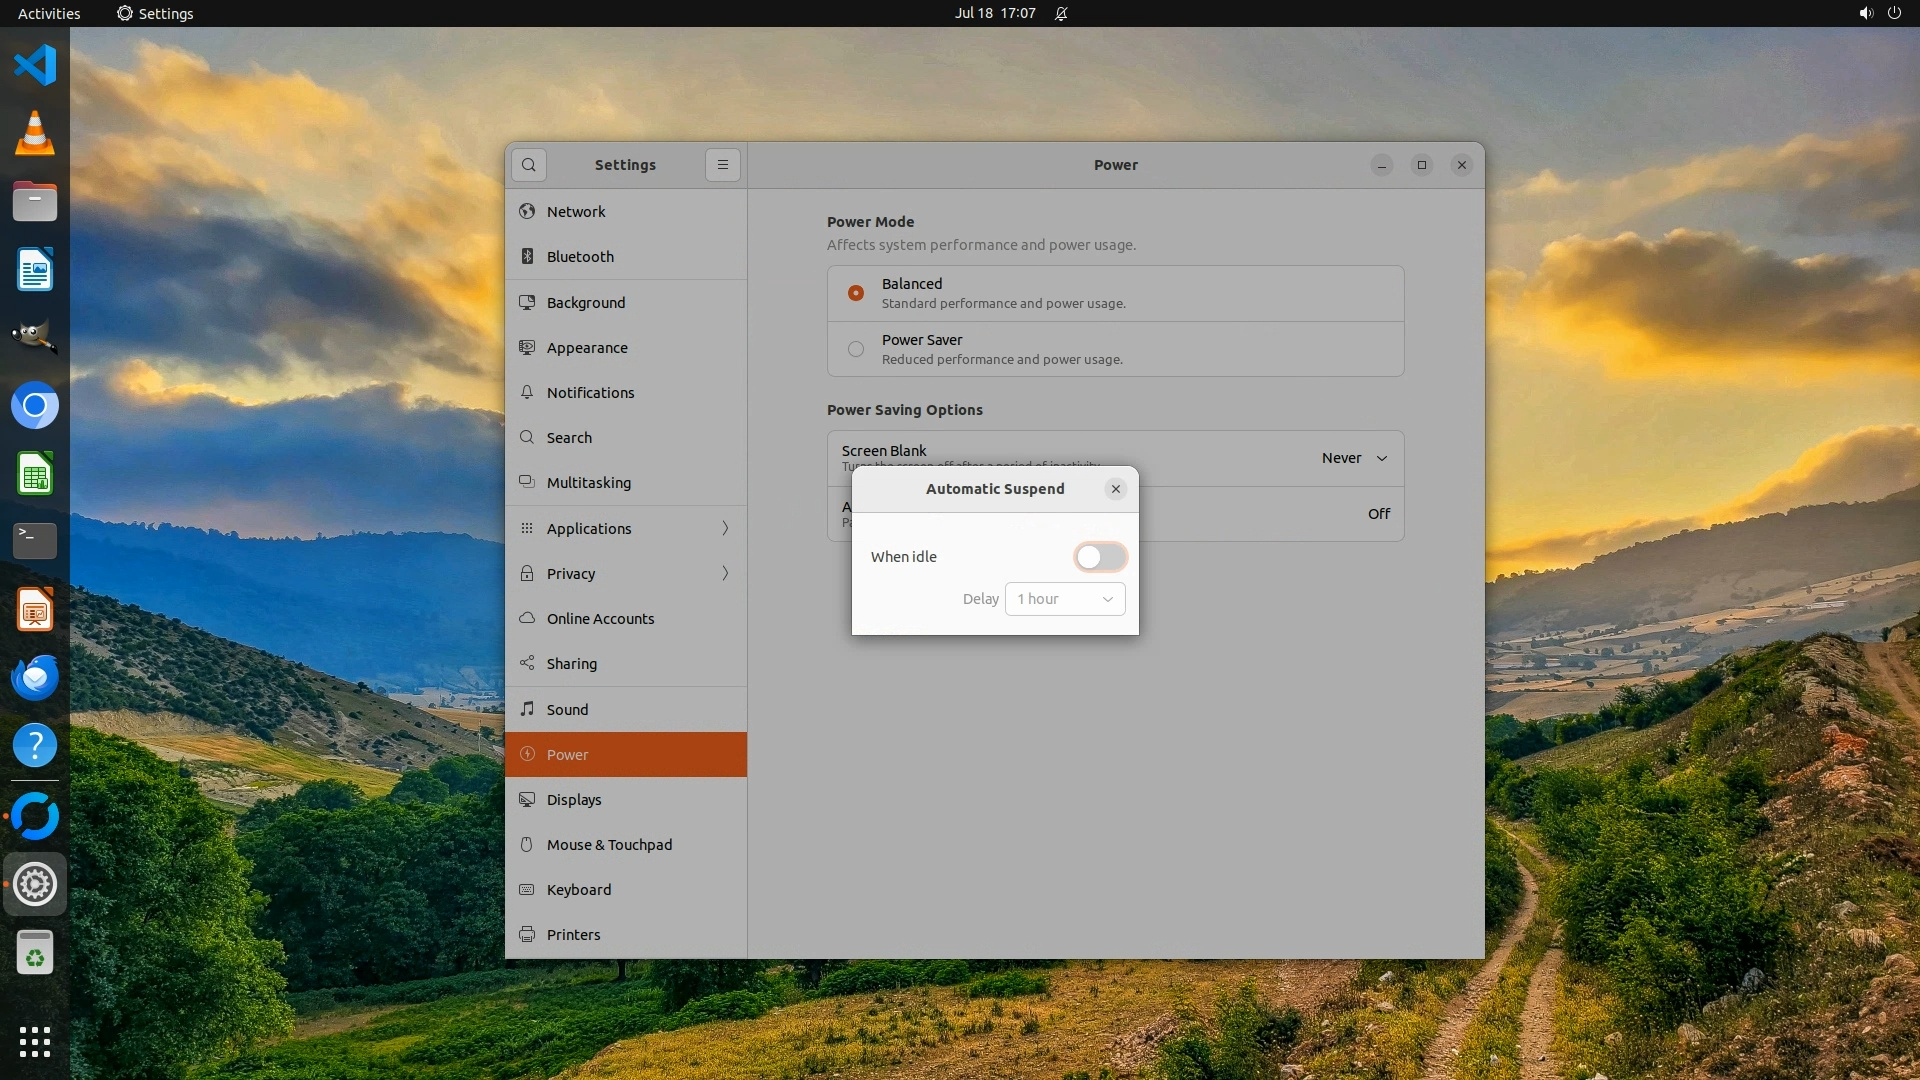Expand the Privacy submenu chevron

tap(725, 573)
